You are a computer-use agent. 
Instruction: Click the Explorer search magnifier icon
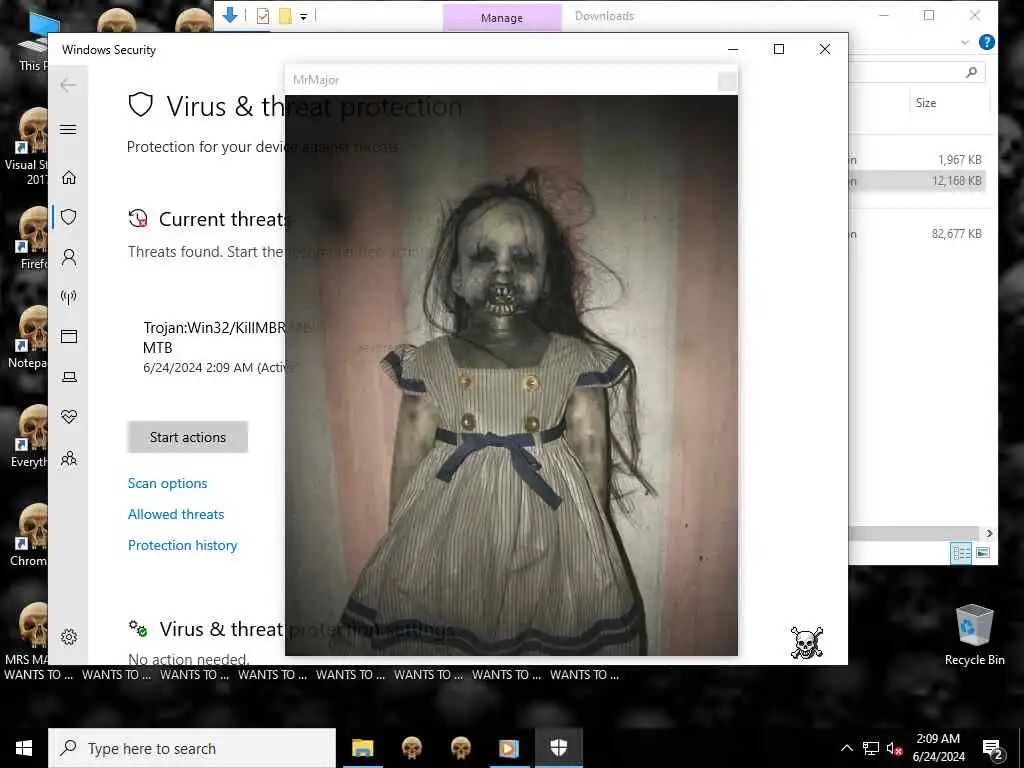971,72
